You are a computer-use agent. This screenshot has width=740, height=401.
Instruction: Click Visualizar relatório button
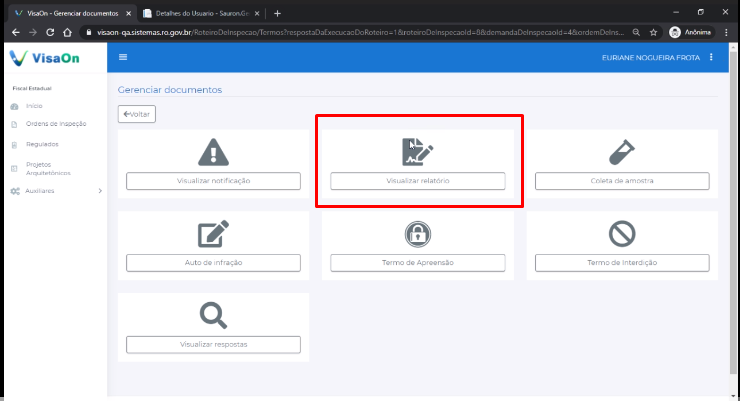[x=418, y=181]
